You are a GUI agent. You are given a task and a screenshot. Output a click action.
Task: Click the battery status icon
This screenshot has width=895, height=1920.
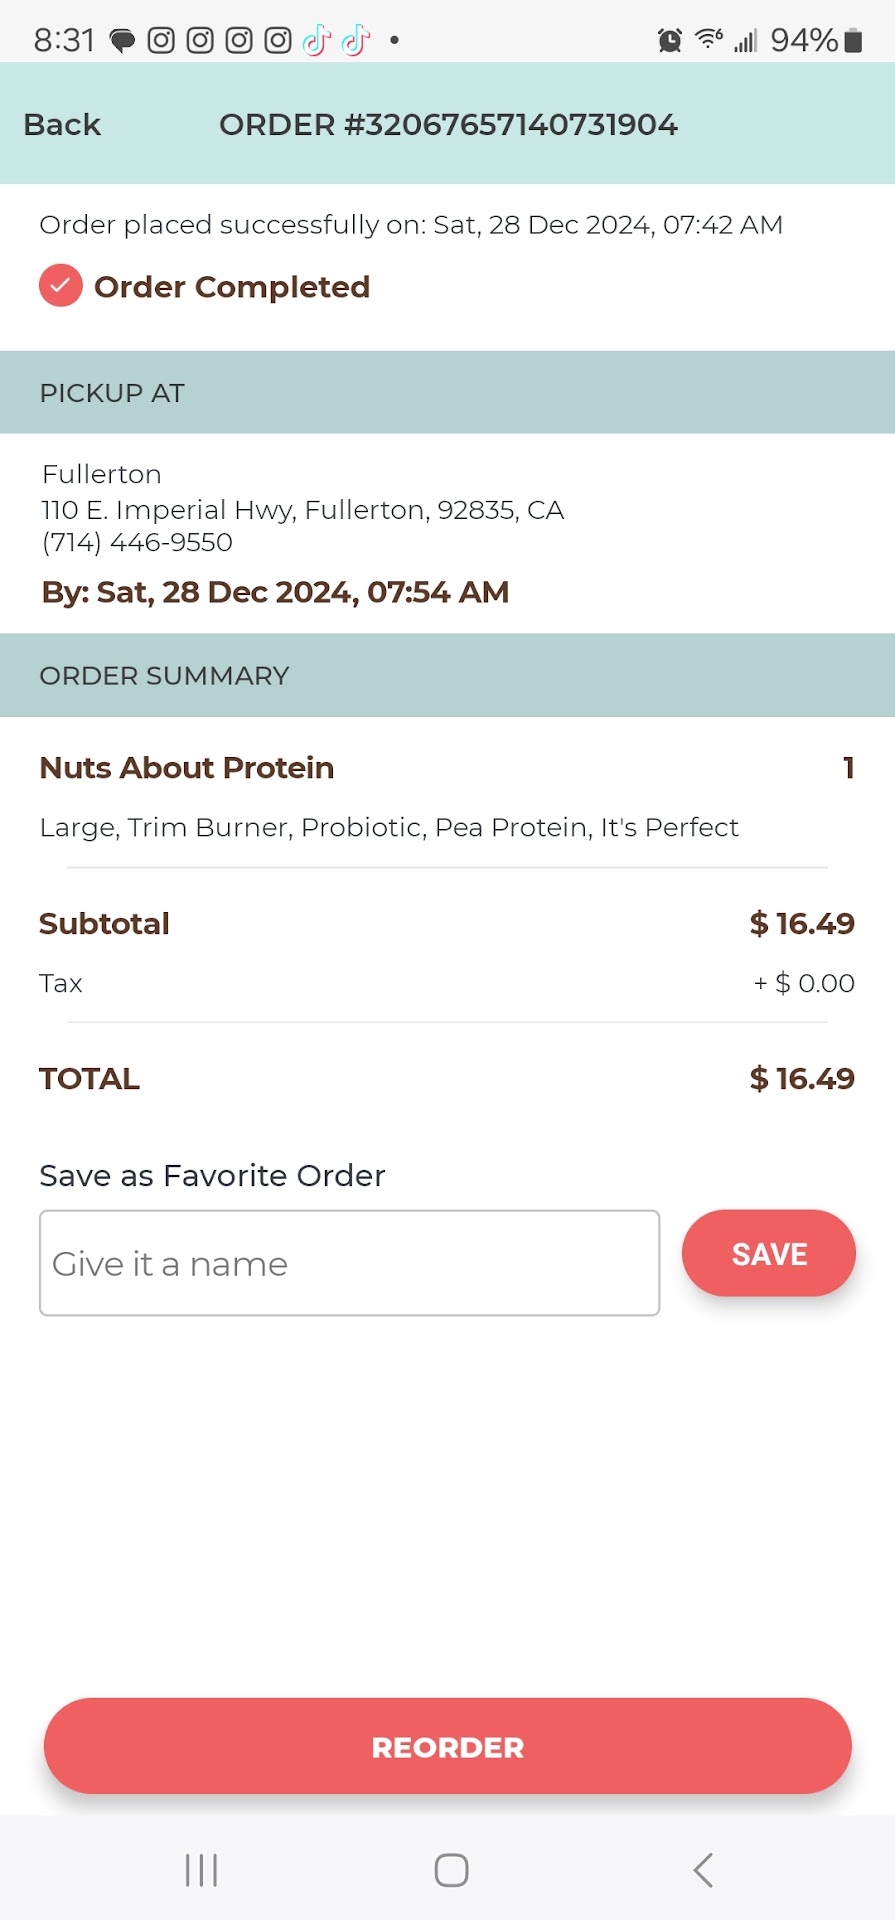pyautogui.click(x=853, y=40)
